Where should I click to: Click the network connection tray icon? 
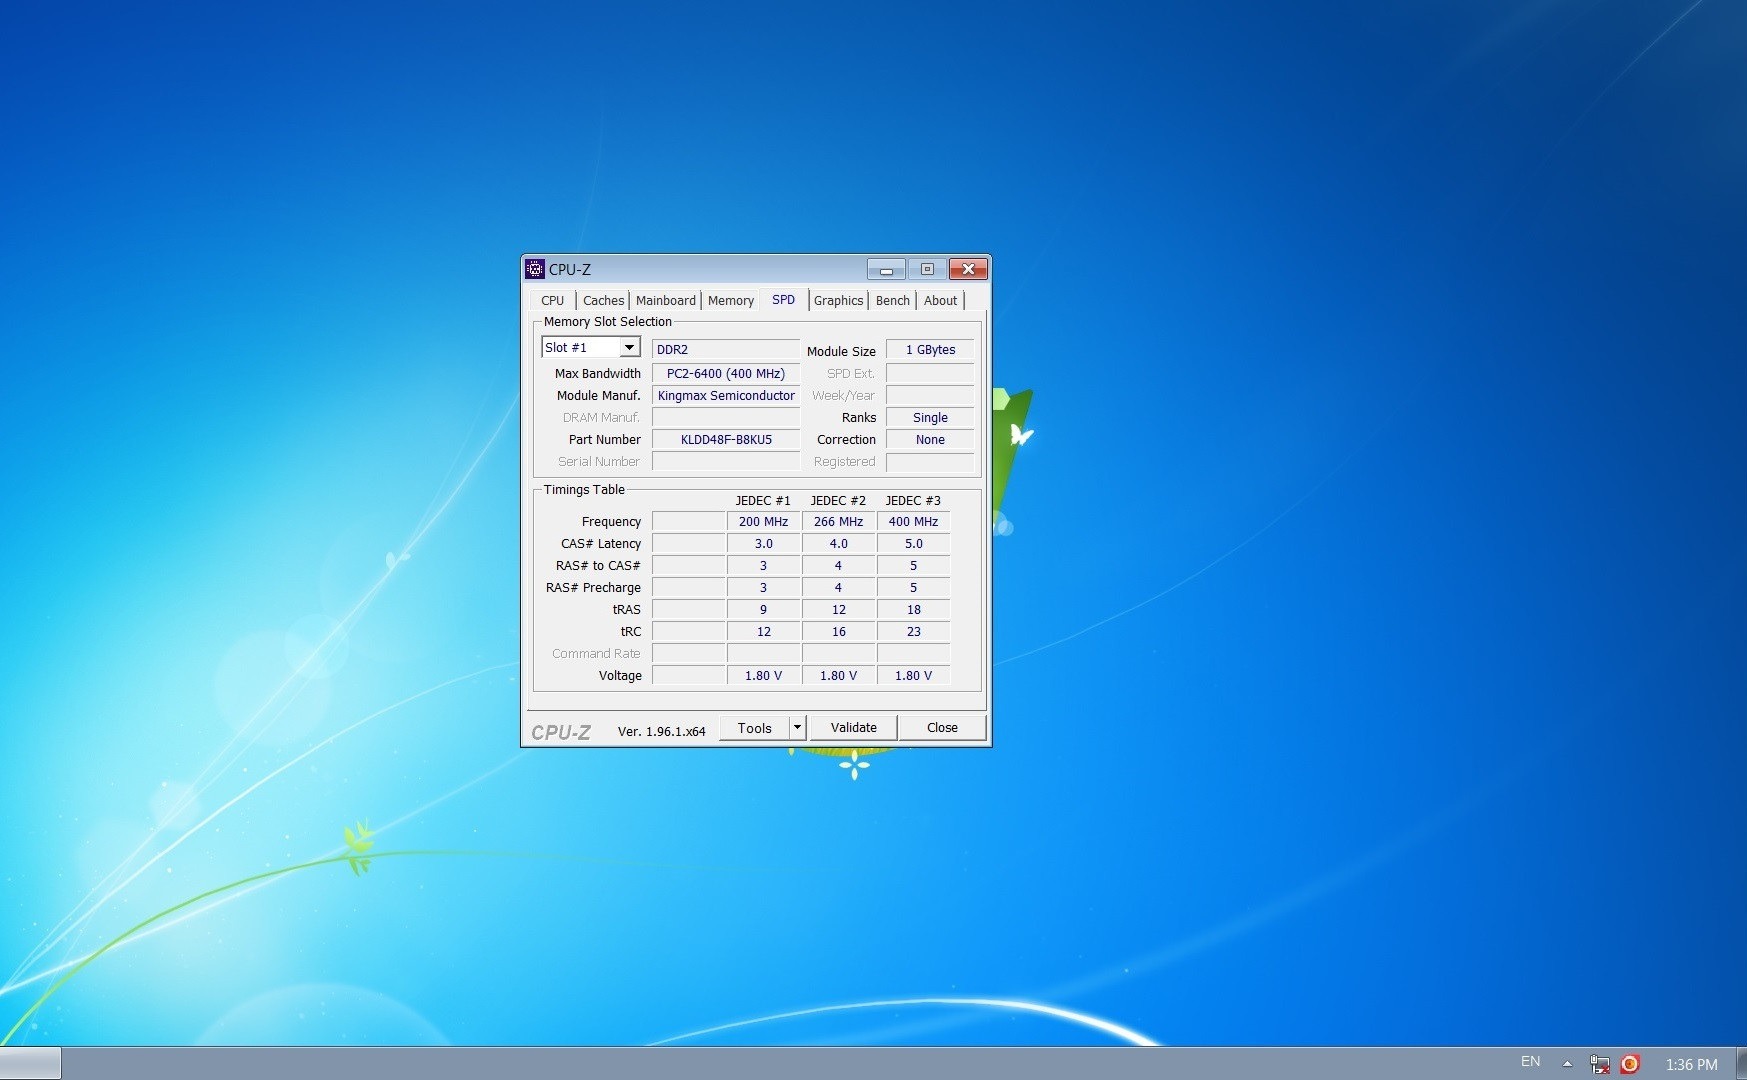[x=1599, y=1064]
